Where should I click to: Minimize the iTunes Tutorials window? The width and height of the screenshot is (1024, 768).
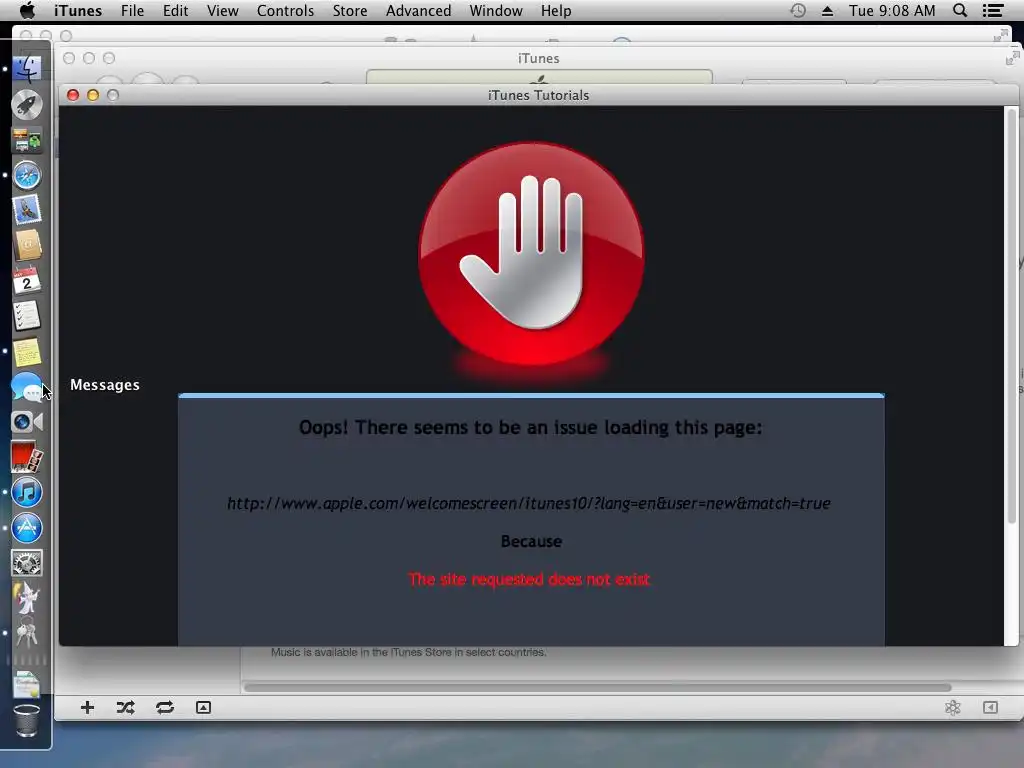pos(93,95)
